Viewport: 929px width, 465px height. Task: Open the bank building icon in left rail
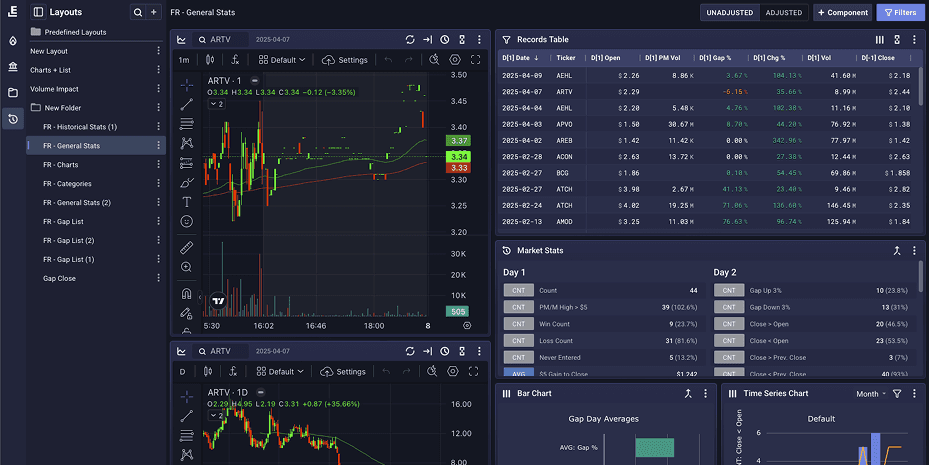pos(13,67)
